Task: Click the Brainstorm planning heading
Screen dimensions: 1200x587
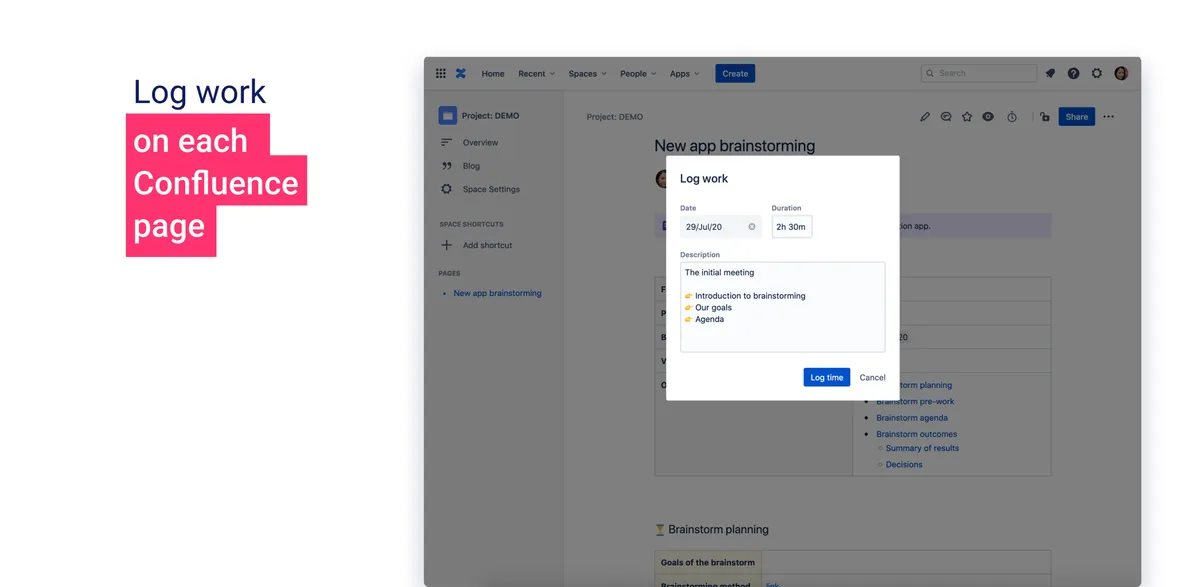Action: (x=718, y=530)
